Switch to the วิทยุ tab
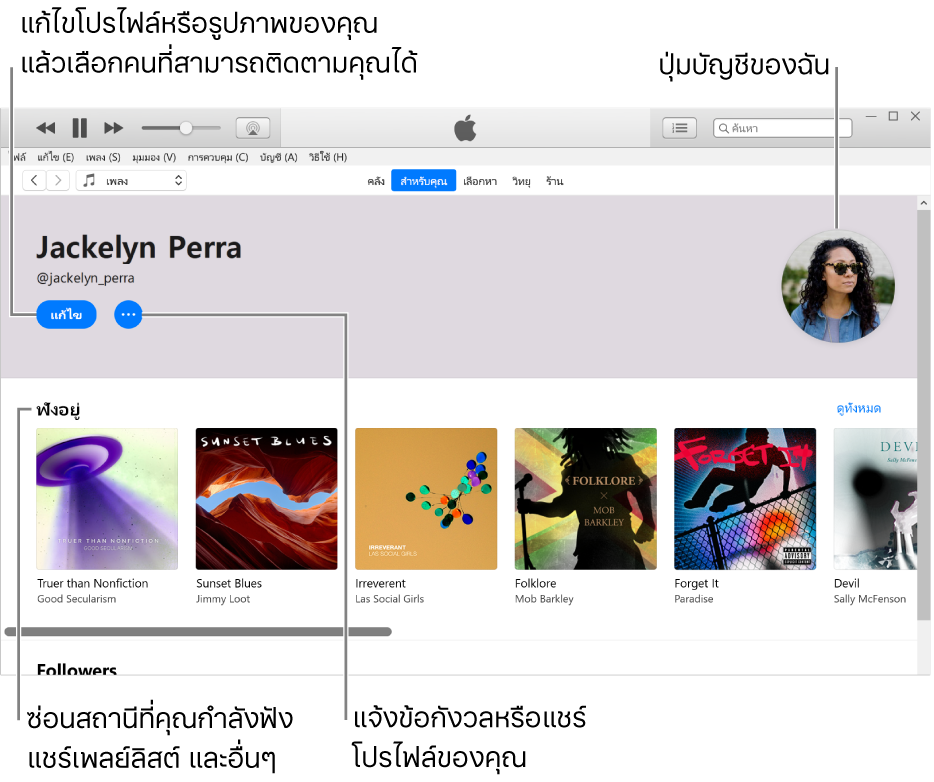The height and width of the screenshot is (782, 934). [x=522, y=181]
